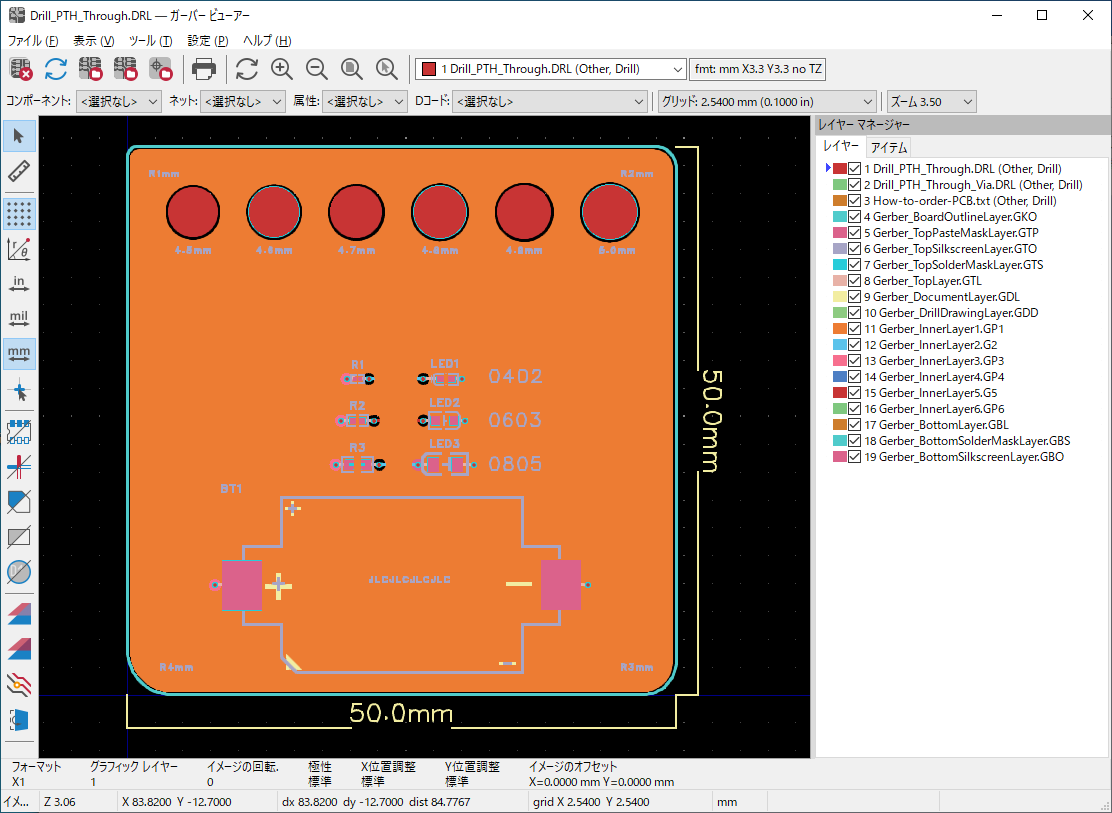Switch units to inches
This screenshot has height=813, width=1112.
click(x=19, y=284)
